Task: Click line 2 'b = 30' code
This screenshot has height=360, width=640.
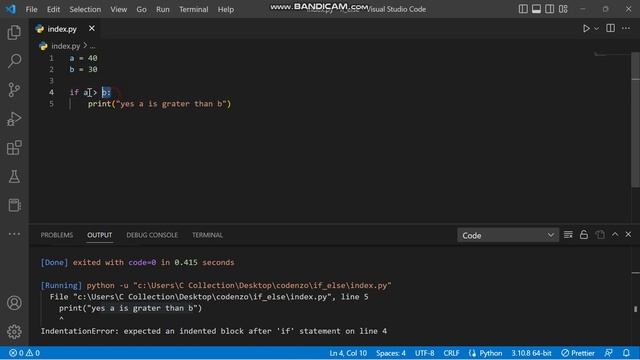Action: 83,69
